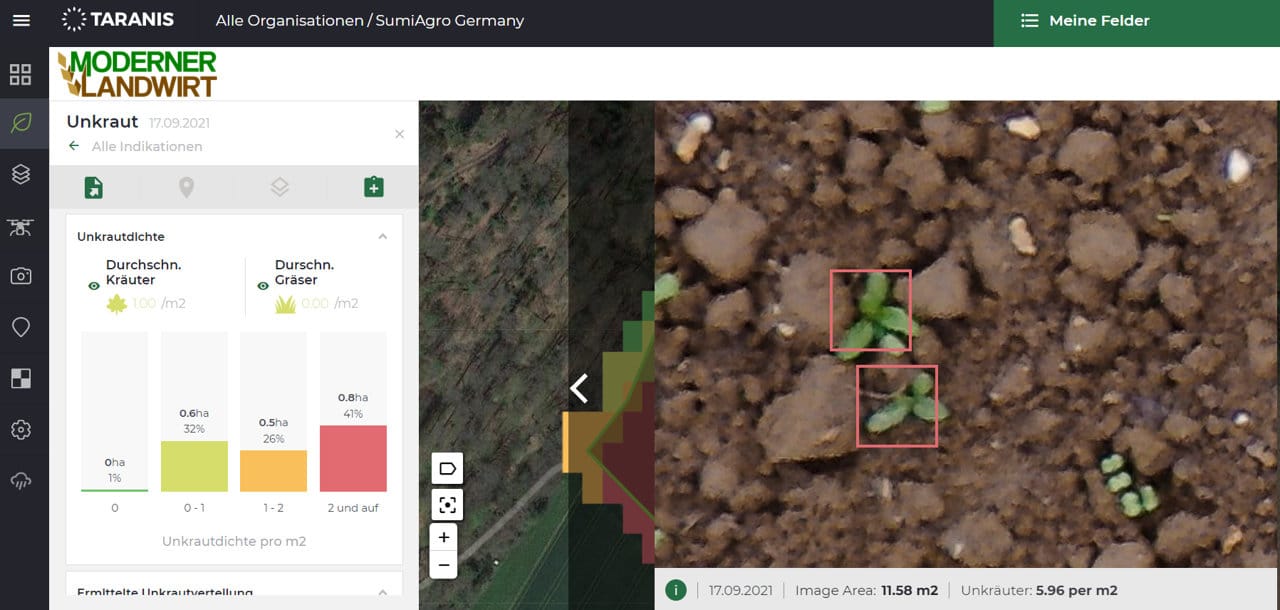Open the weather cloud icon in sidebar
This screenshot has height=610, width=1280.
tap(21, 481)
